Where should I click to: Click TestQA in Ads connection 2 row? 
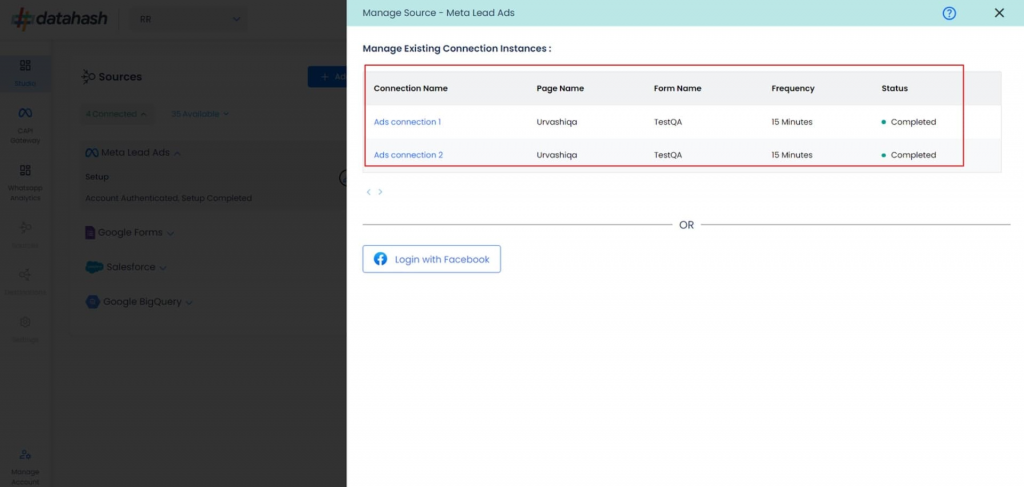[x=667, y=155]
